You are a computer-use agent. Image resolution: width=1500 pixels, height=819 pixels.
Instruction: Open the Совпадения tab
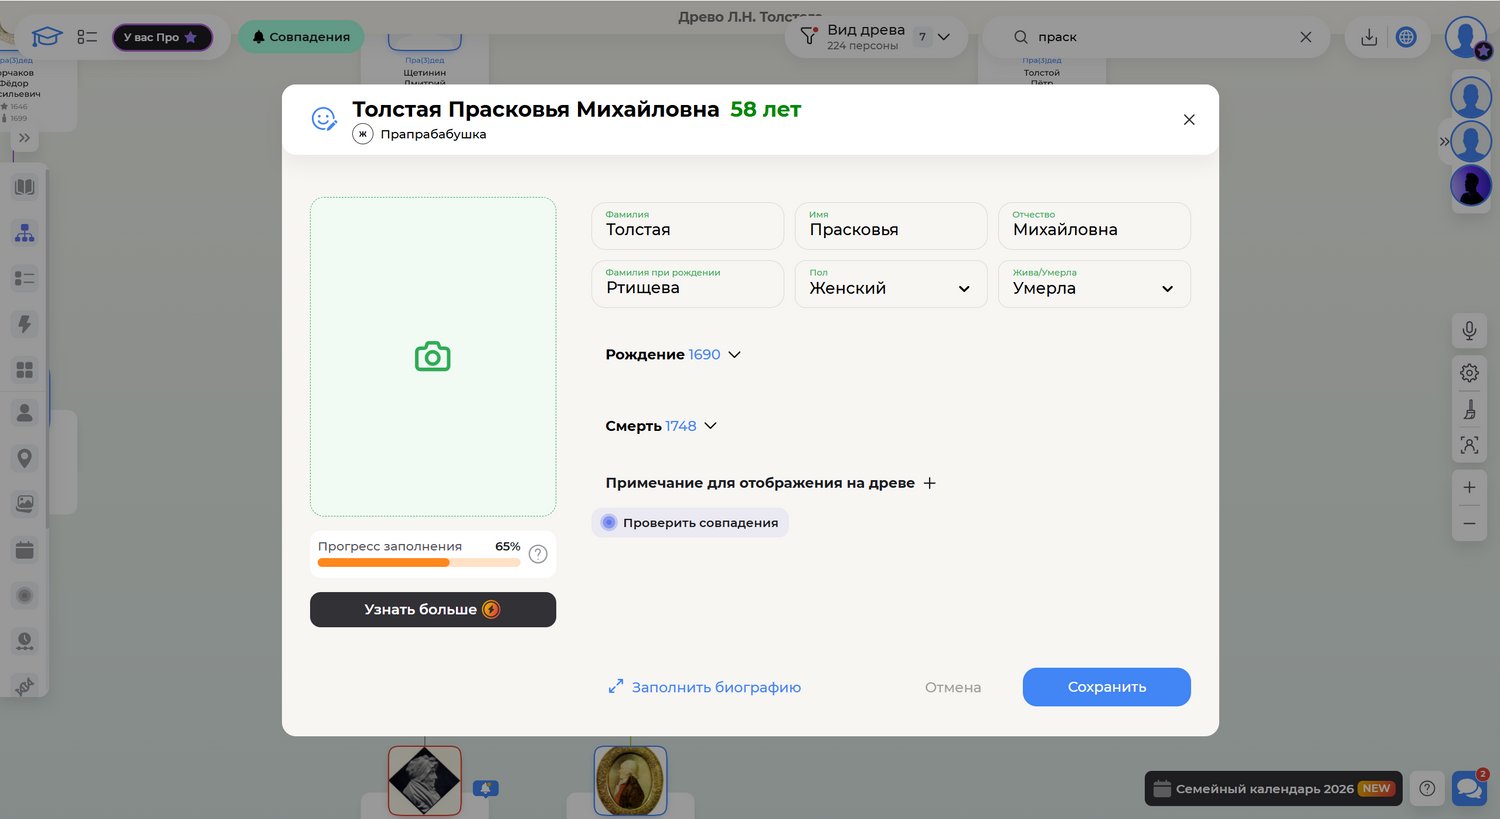pos(301,37)
